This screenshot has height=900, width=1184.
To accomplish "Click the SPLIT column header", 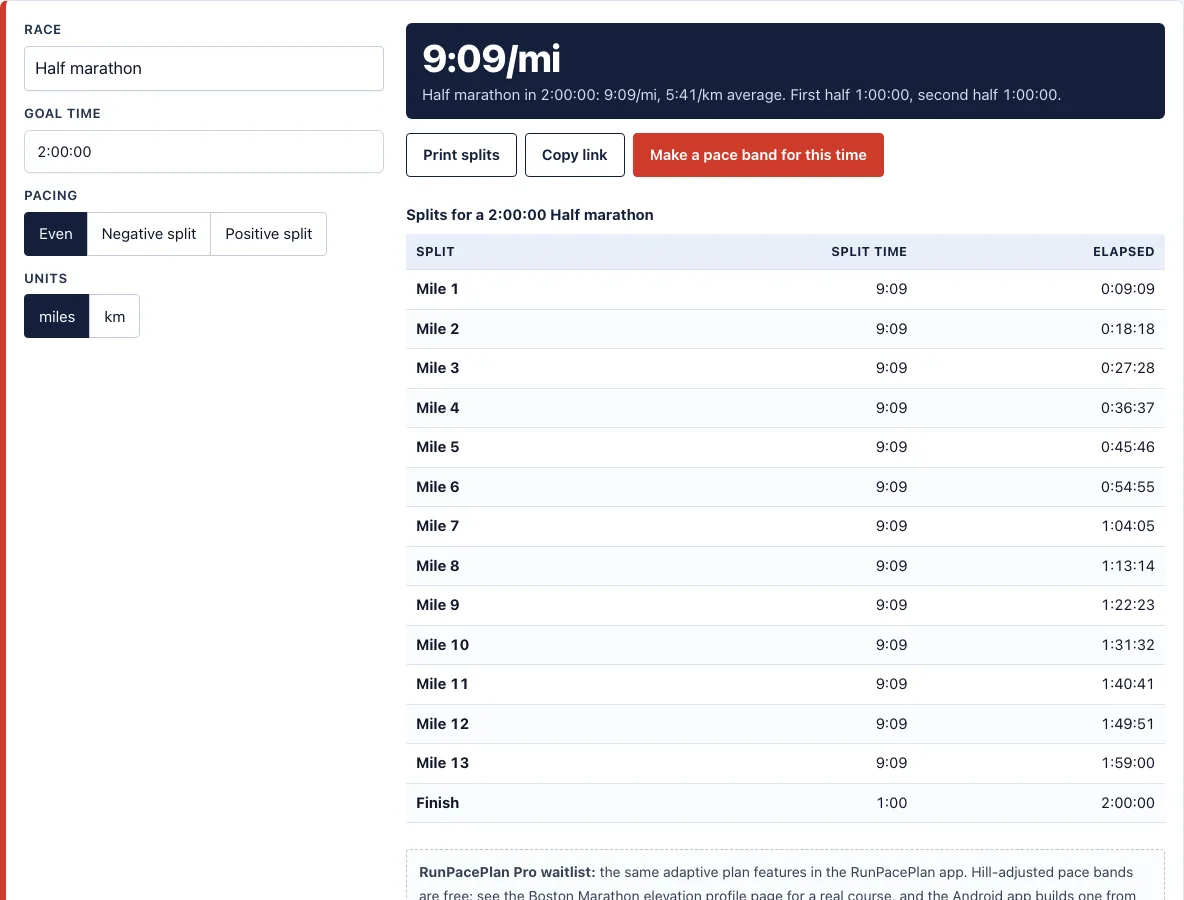I will (x=436, y=252).
